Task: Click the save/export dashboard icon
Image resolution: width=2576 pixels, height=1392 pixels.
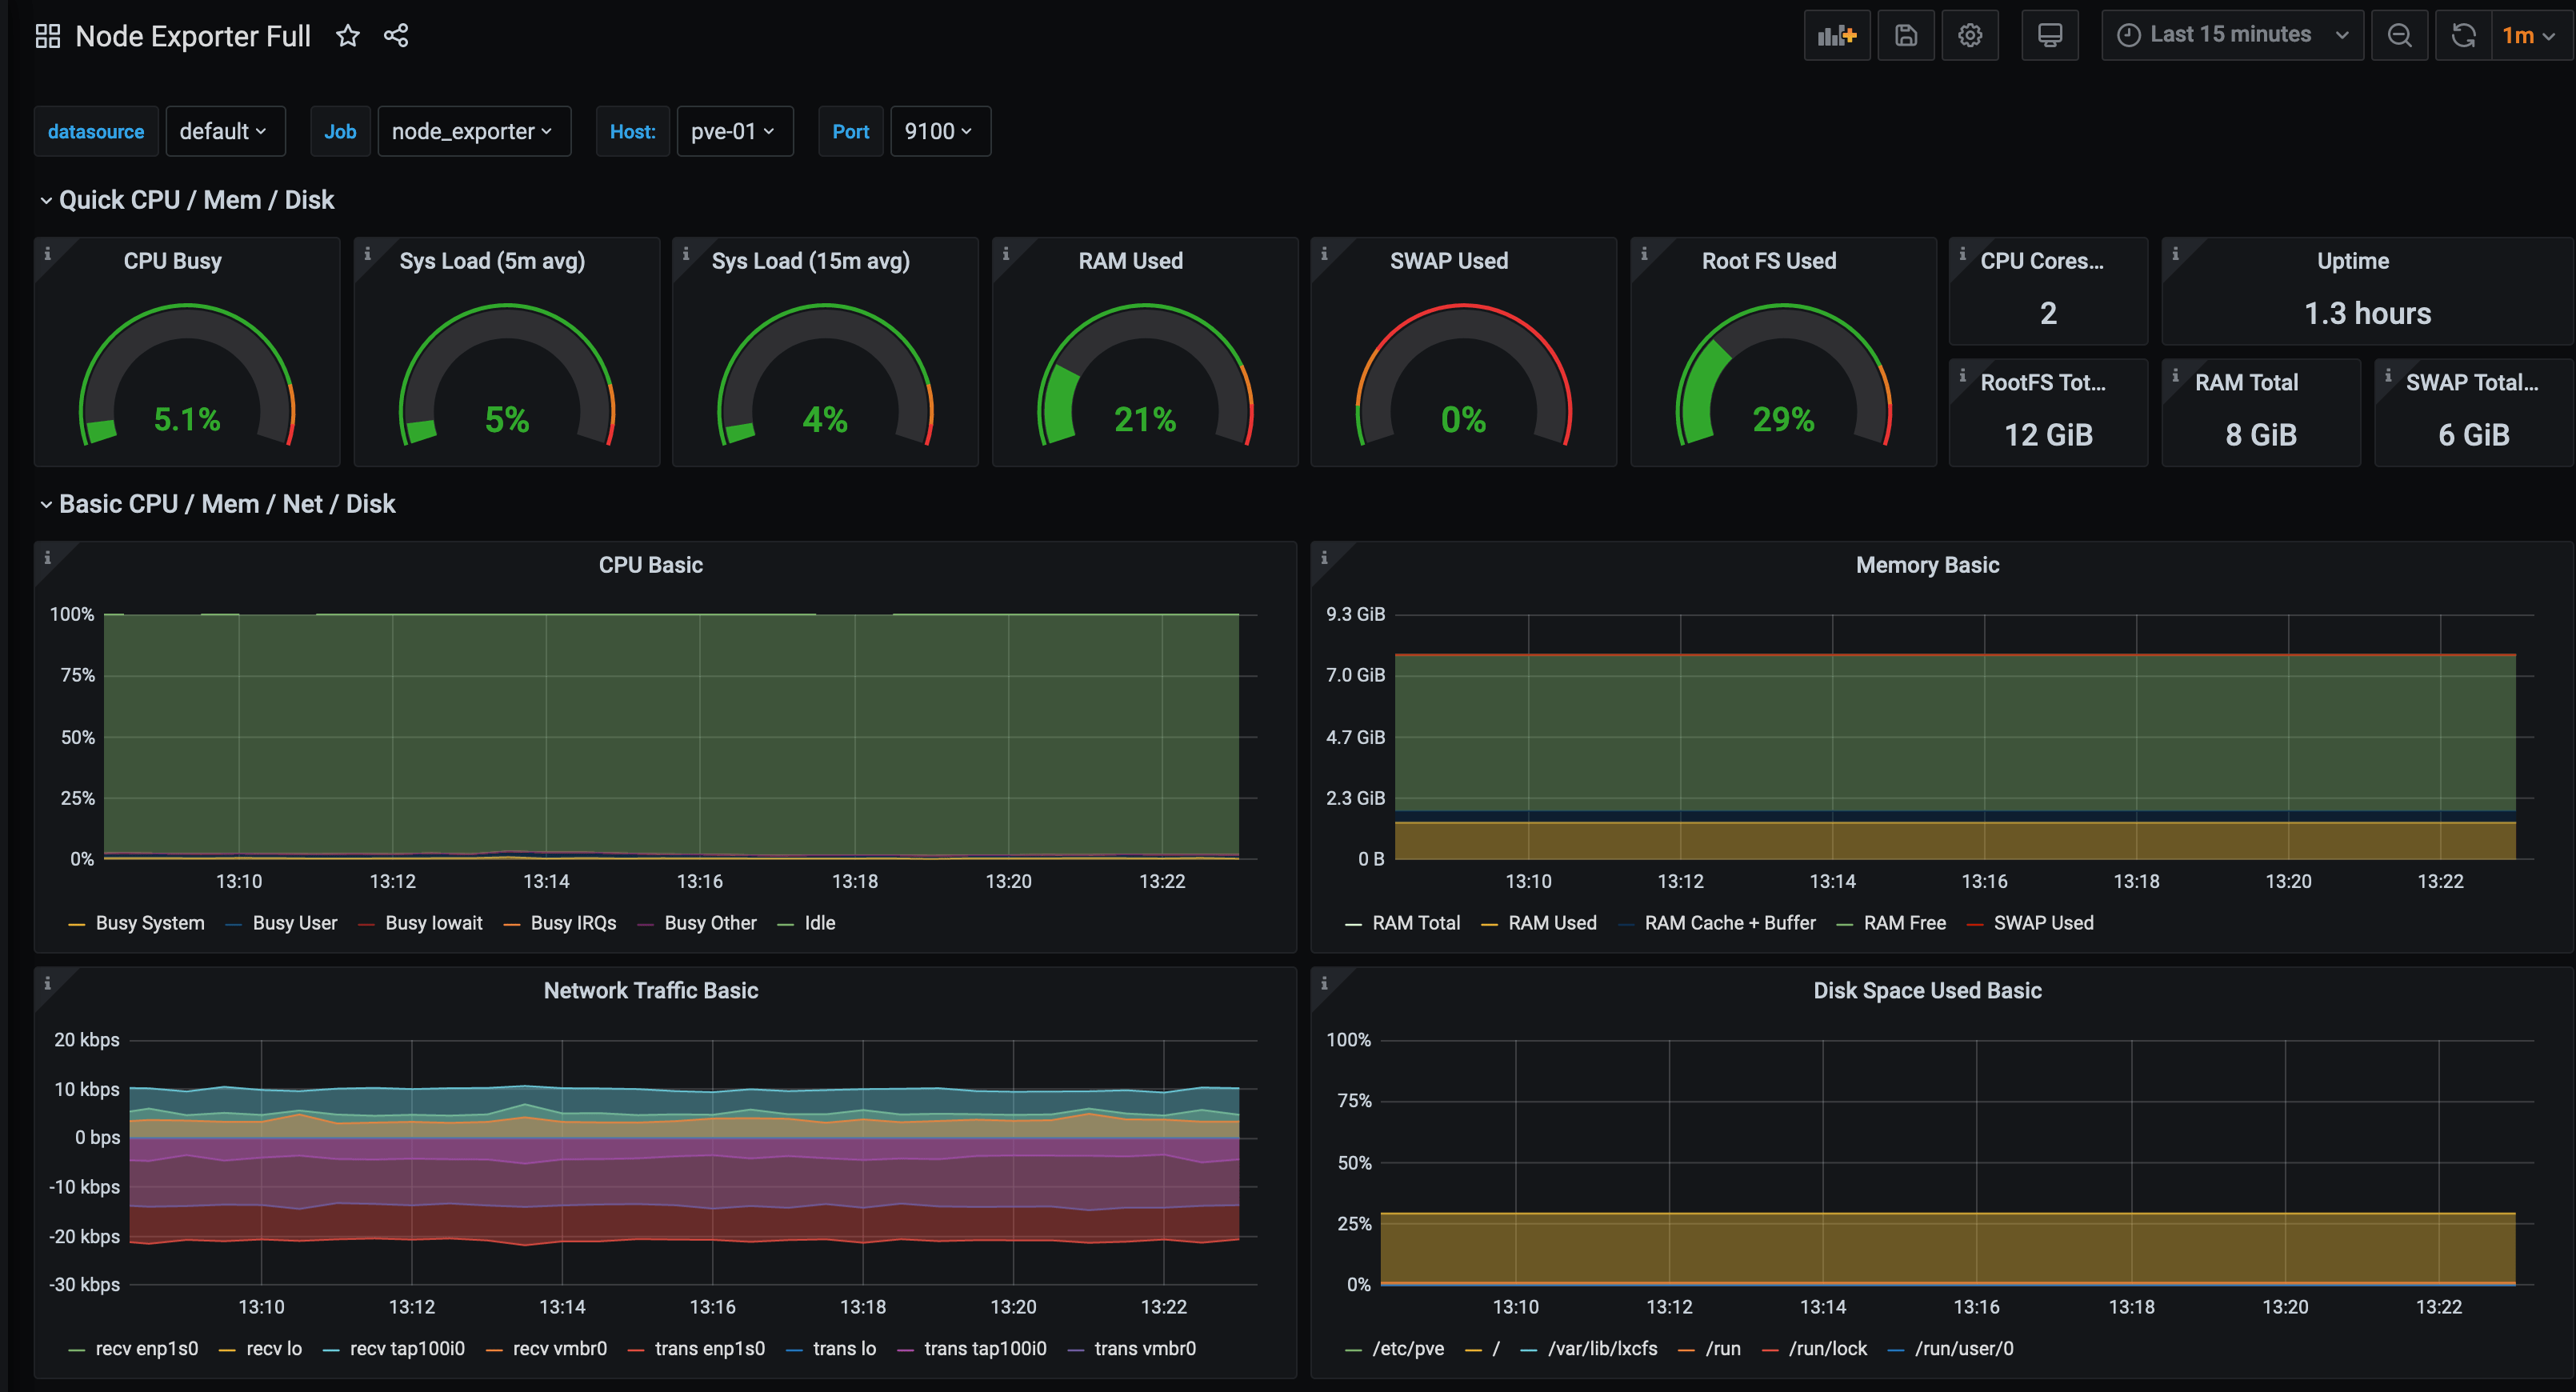Action: (1906, 34)
